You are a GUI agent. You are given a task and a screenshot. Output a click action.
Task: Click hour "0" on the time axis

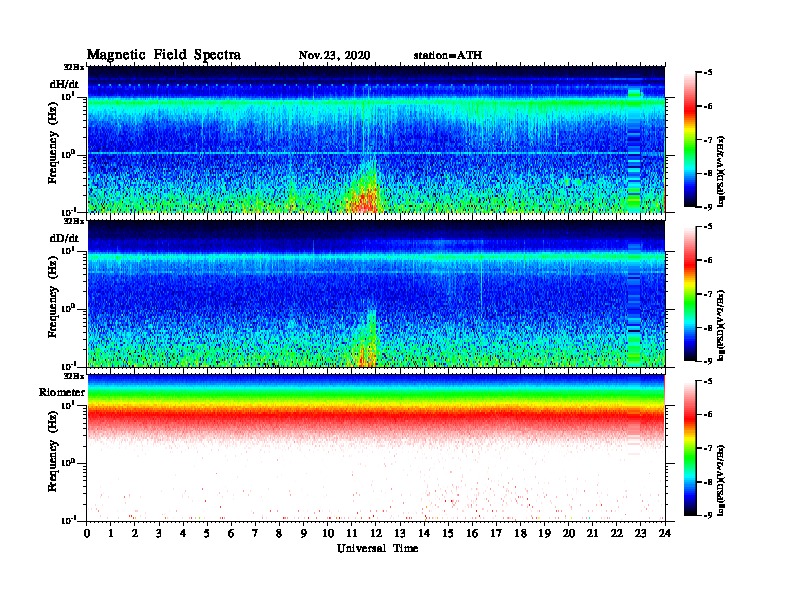coord(87,534)
